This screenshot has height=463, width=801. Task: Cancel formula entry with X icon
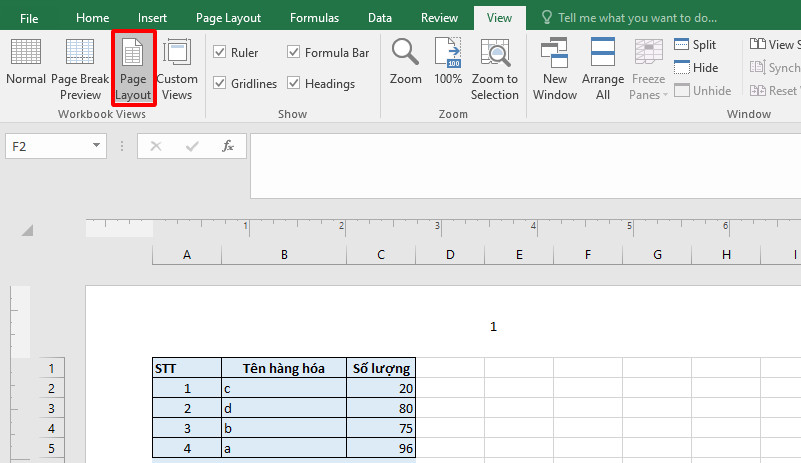tap(156, 147)
